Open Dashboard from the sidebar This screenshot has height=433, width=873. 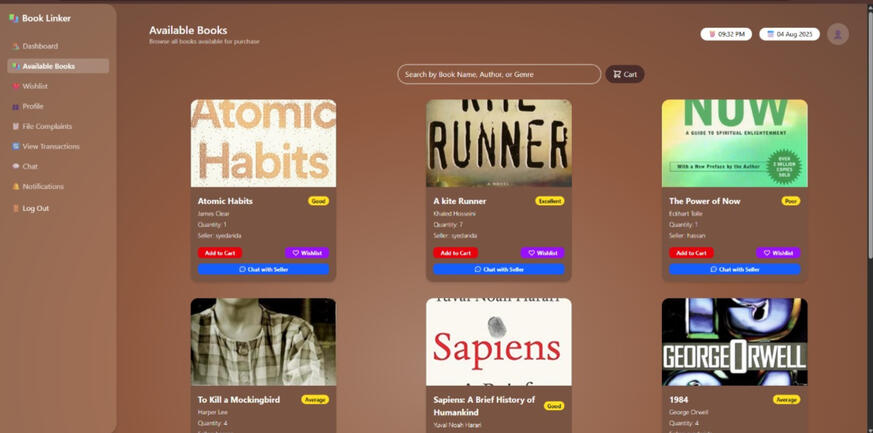58,46
